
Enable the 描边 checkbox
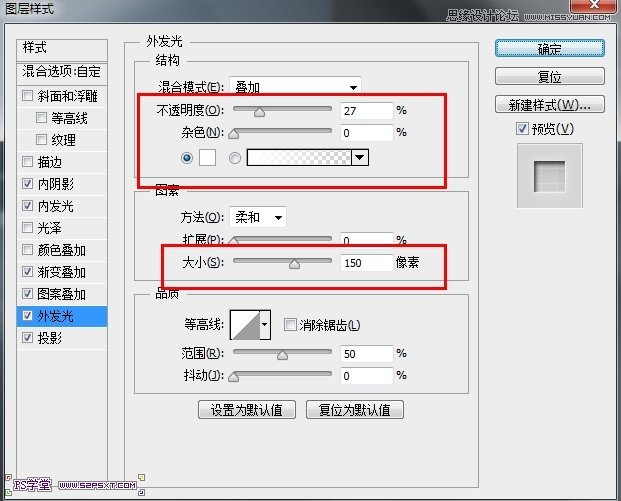pos(27,162)
